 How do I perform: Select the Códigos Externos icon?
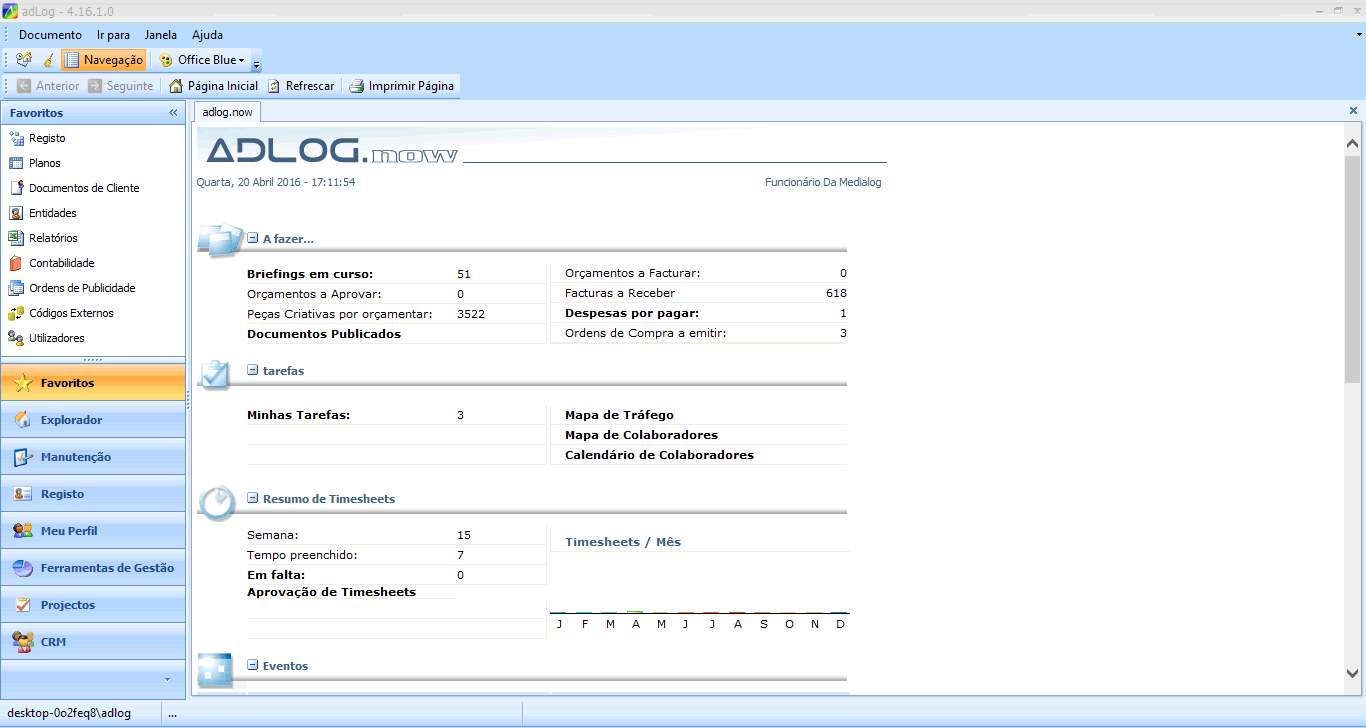pos(16,313)
